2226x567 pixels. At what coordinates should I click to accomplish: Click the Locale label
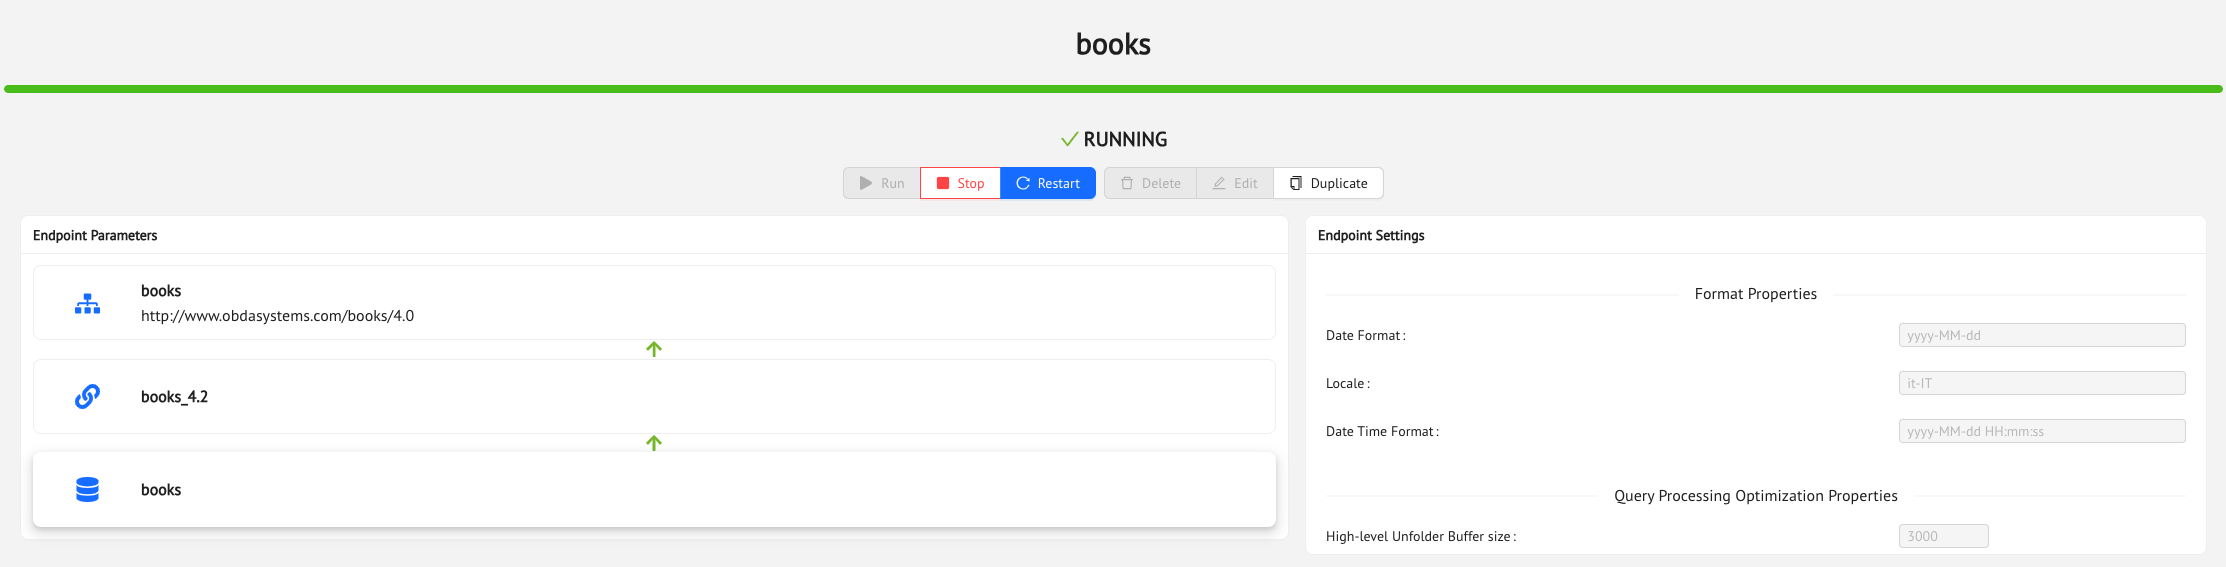[1348, 384]
